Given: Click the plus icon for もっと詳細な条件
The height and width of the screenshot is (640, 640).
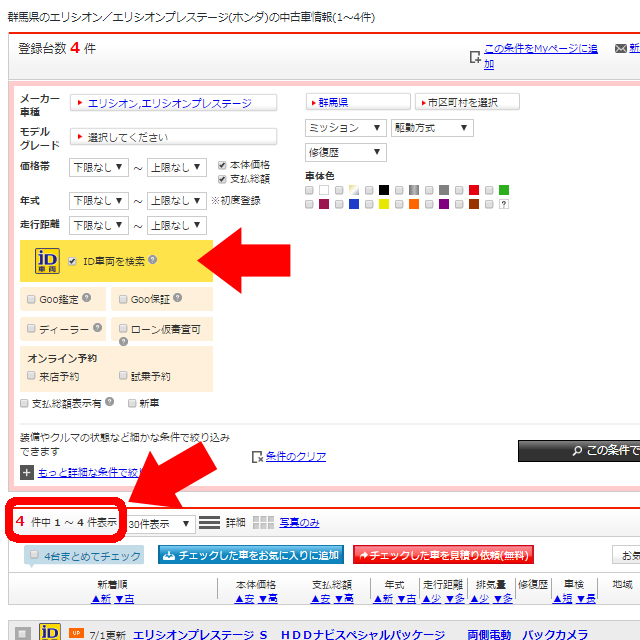Looking at the screenshot, I should pyautogui.click(x=26, y=472).
